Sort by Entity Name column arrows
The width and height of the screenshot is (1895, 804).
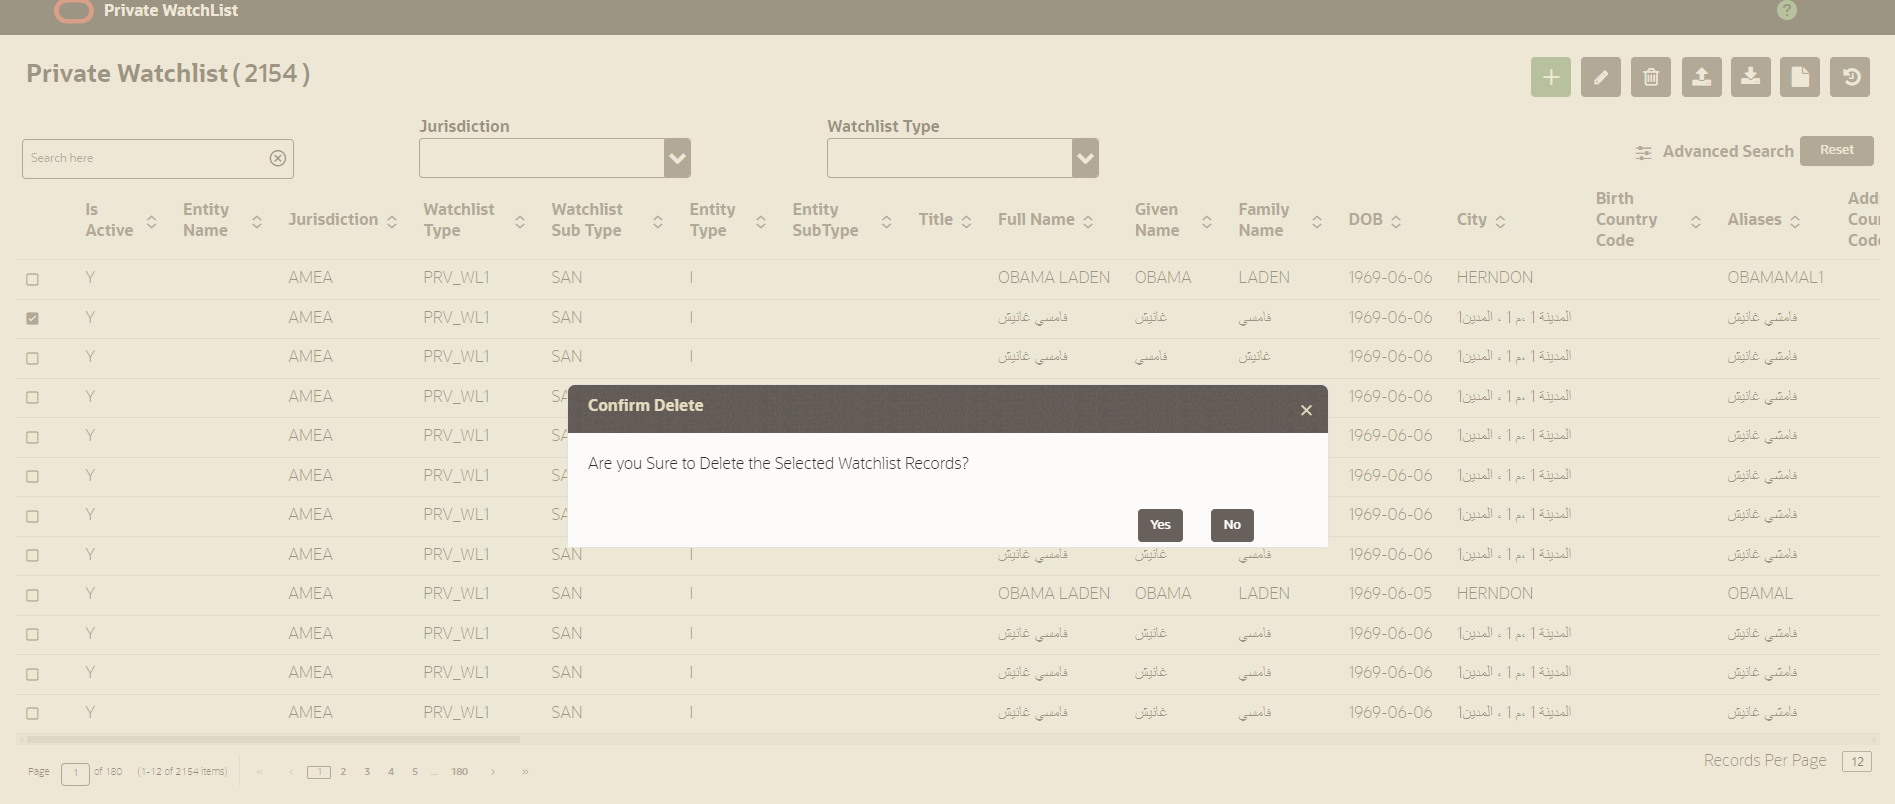[x=257, y=221]
